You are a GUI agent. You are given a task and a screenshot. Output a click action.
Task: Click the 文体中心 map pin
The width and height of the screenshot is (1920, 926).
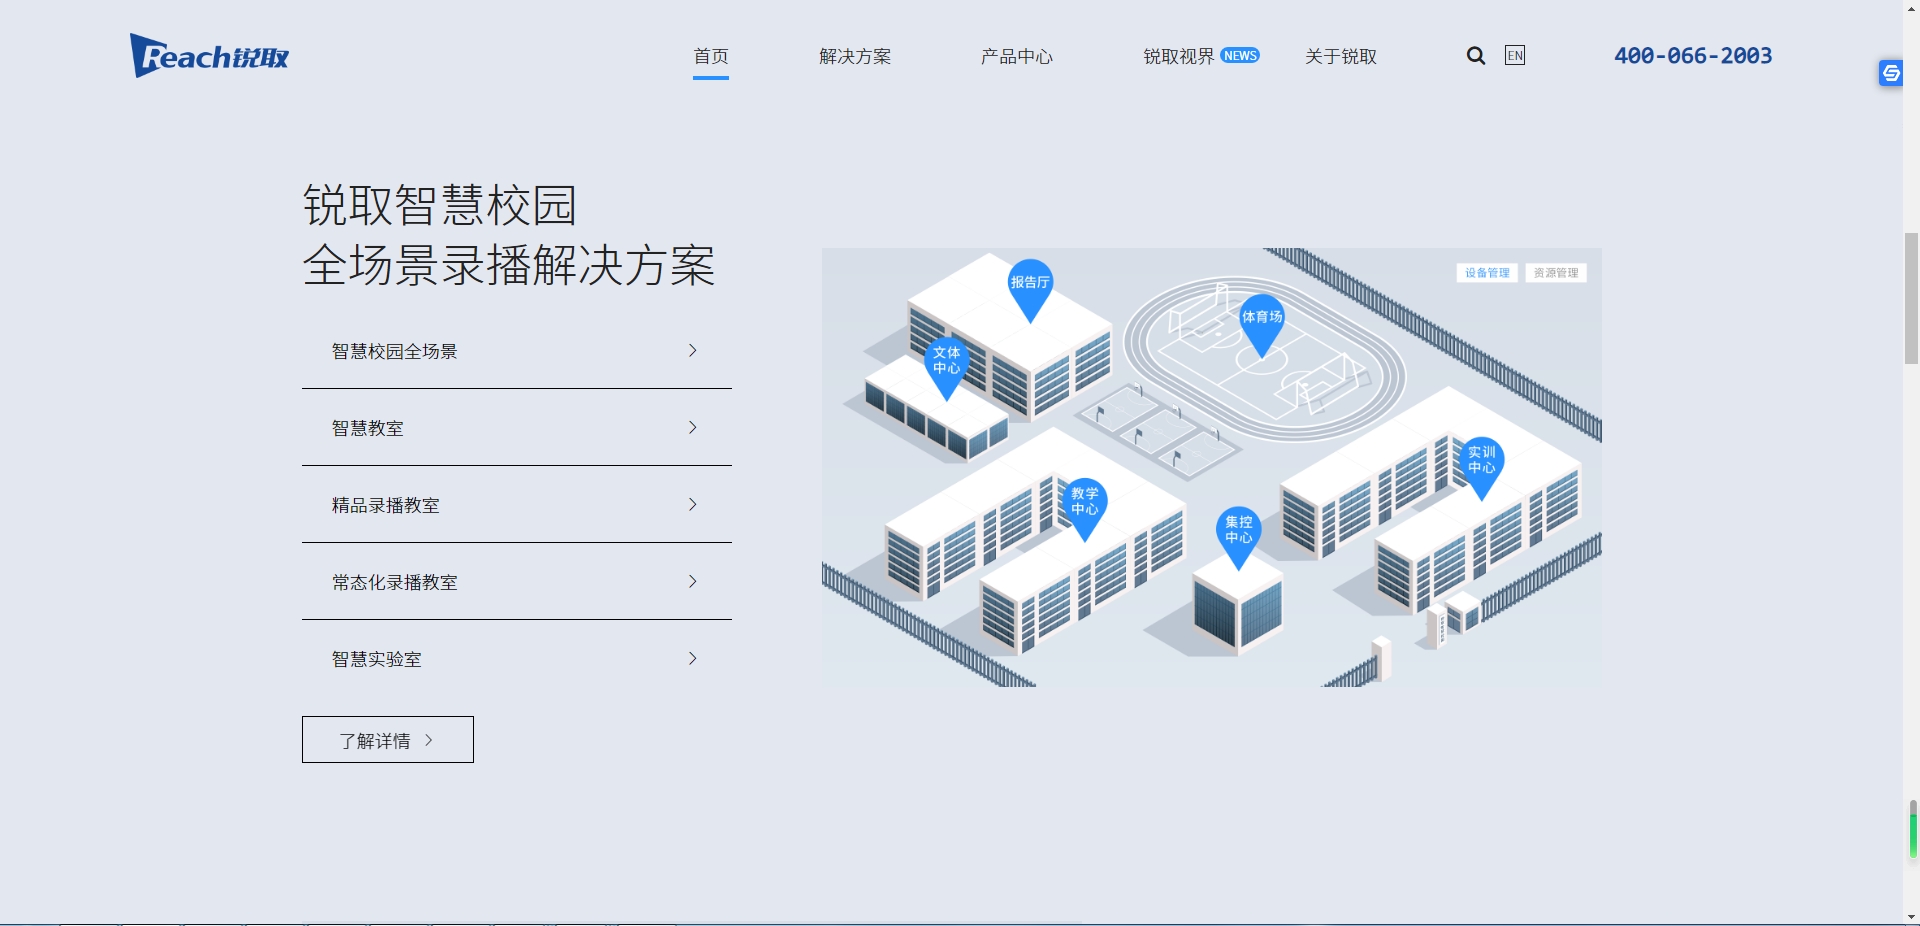click(x=946, y=362)
